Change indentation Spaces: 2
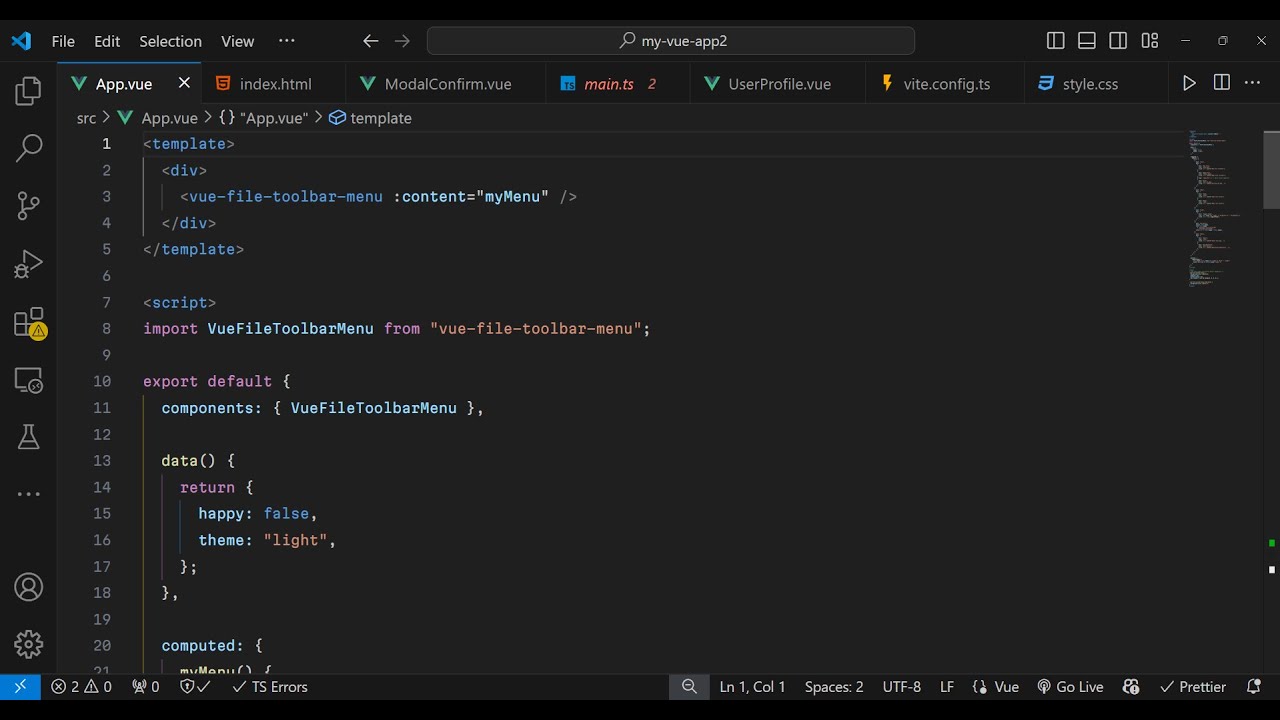1280x720 pixels. [834, 687]
